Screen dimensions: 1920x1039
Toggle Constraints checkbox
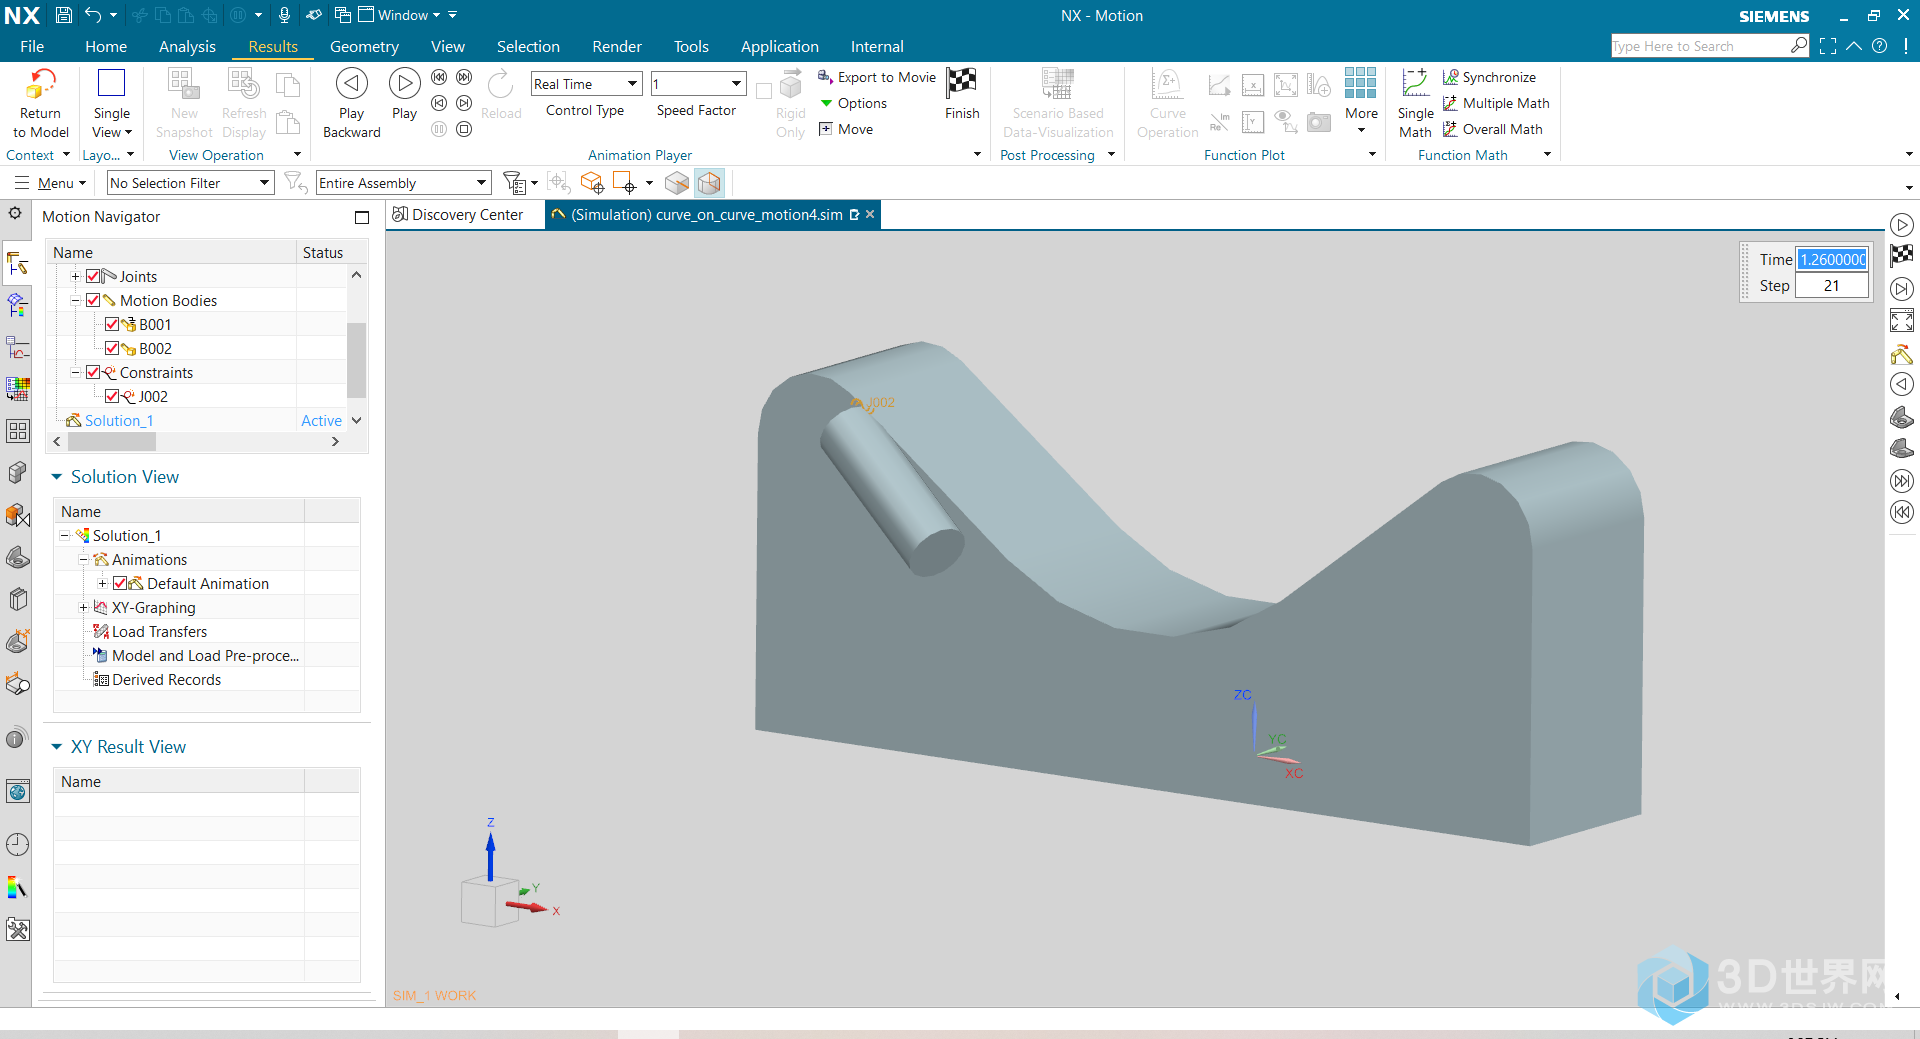click(x=94, y=372)
